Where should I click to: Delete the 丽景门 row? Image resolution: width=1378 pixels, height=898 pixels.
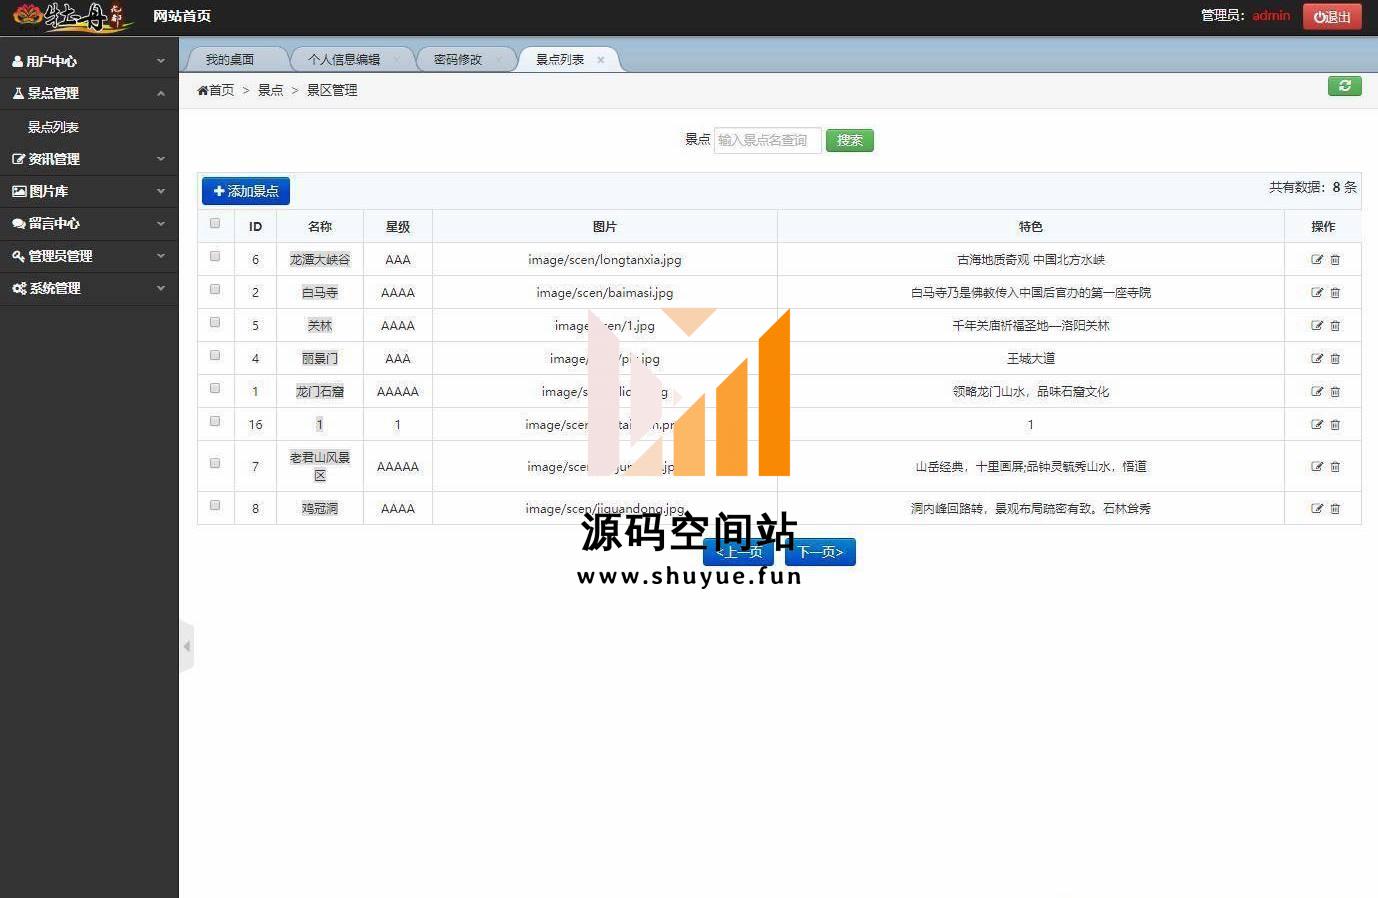coord(1335,358)
